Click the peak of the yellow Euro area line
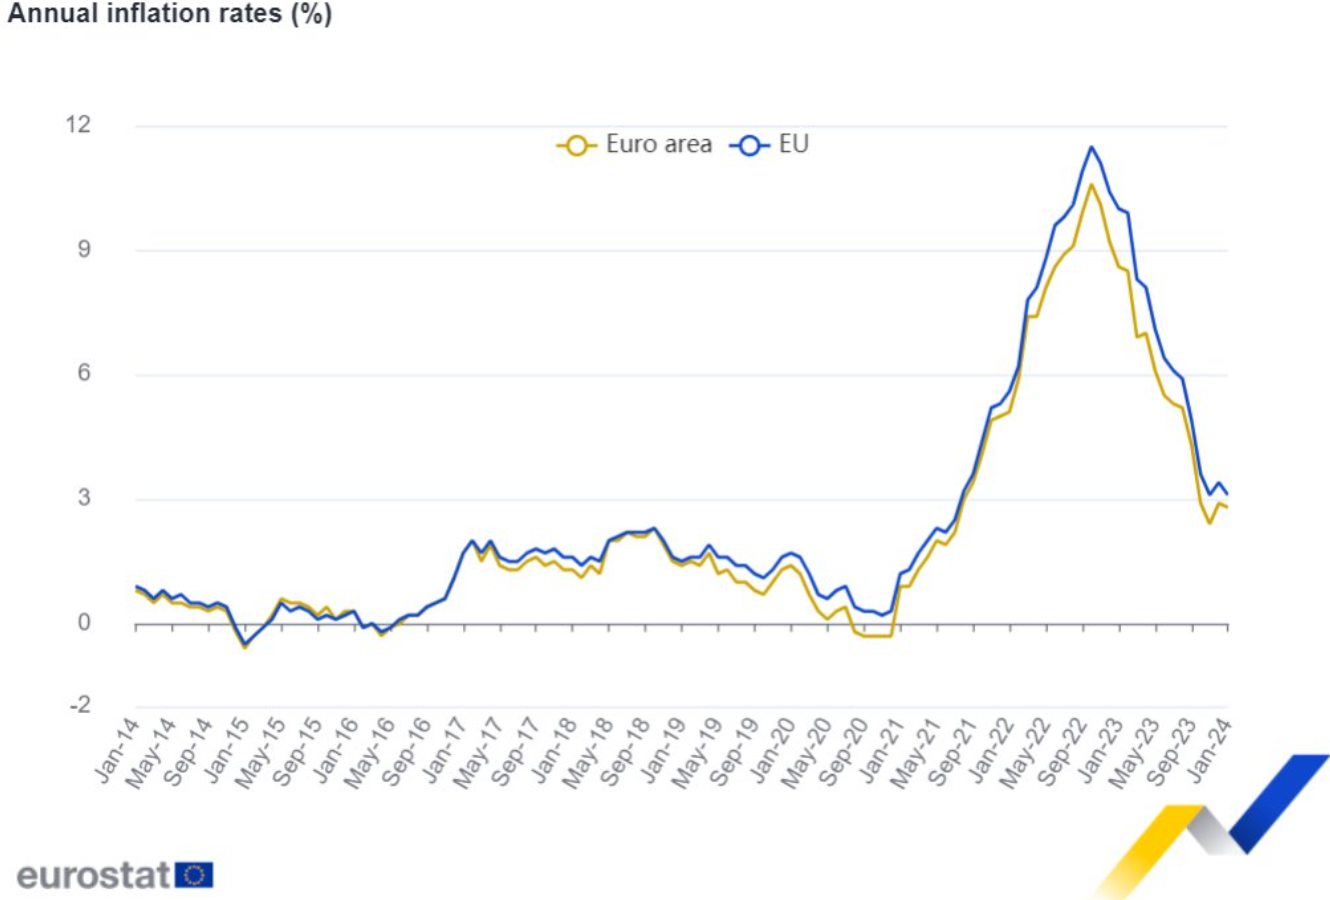The image size is (1330, 900). tap(1091, 185)
